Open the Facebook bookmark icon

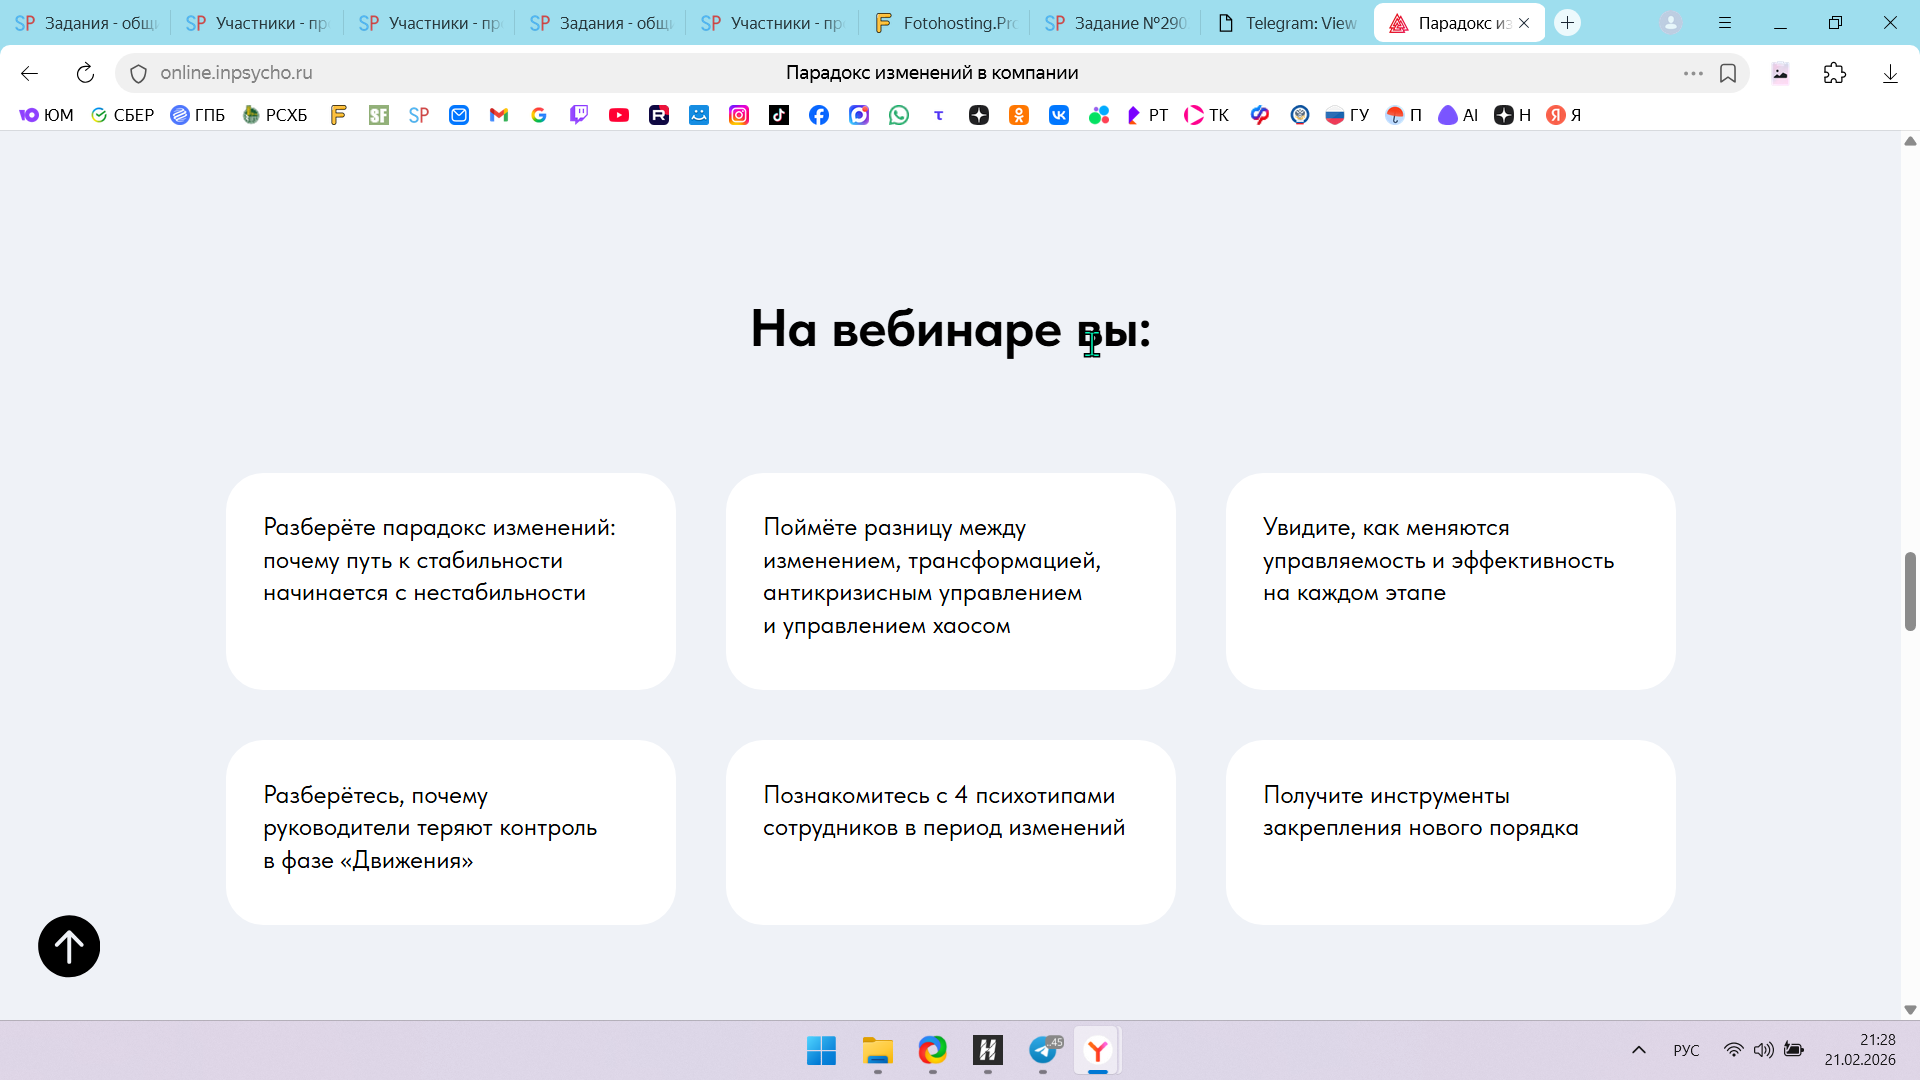click(819, 115)
